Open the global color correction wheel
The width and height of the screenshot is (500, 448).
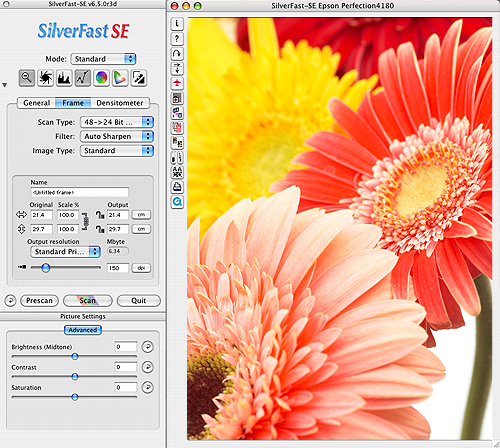tap(101, 78)
